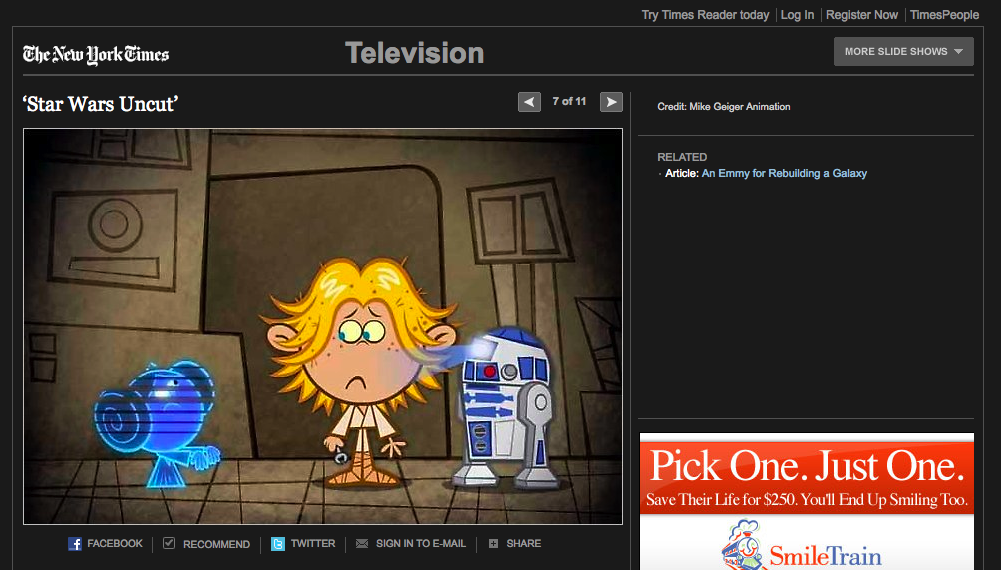Image resolution: width=1001 pixels, height=570 pixels.
Task: Click the Recommend checkmark icon
Action: [x=169, y=543]
